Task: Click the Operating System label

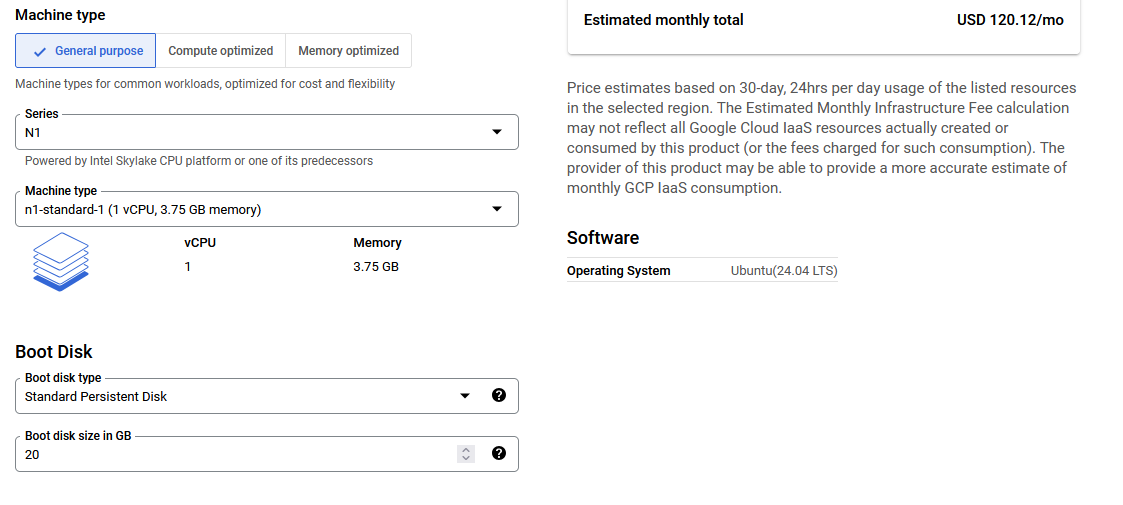Action: tap(619, 271)
